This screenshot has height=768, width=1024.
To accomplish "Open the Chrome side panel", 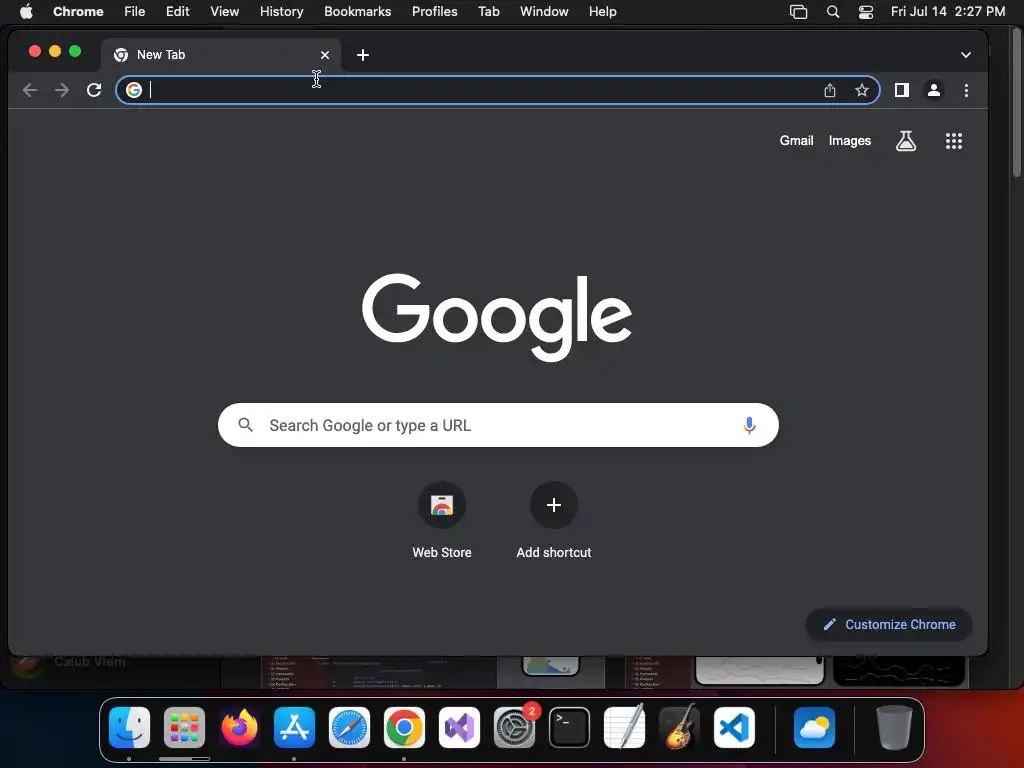I will click(x=902, y=90).
